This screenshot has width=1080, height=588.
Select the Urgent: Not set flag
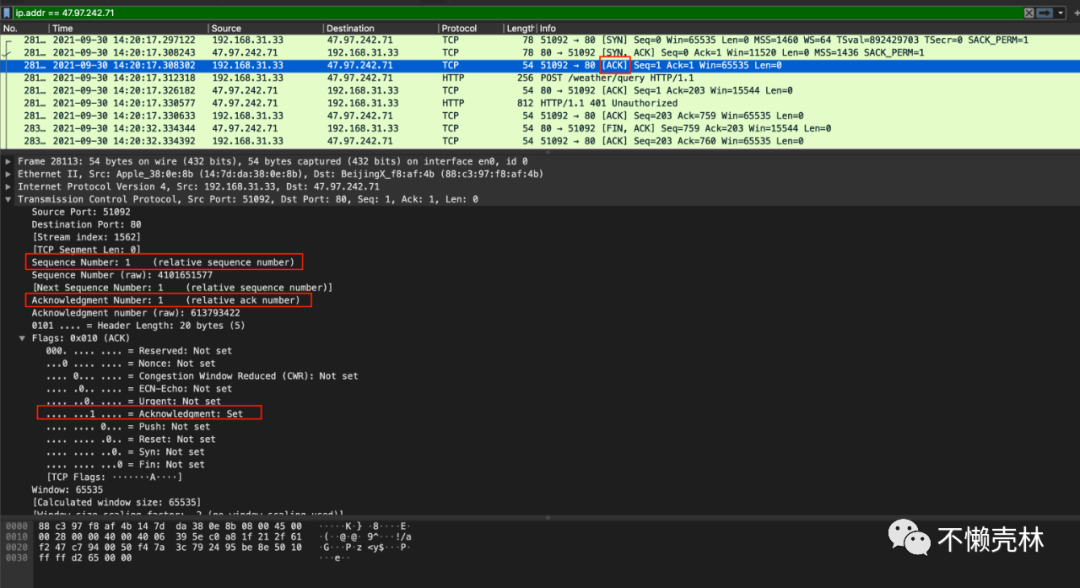click(x=133, y=401)
